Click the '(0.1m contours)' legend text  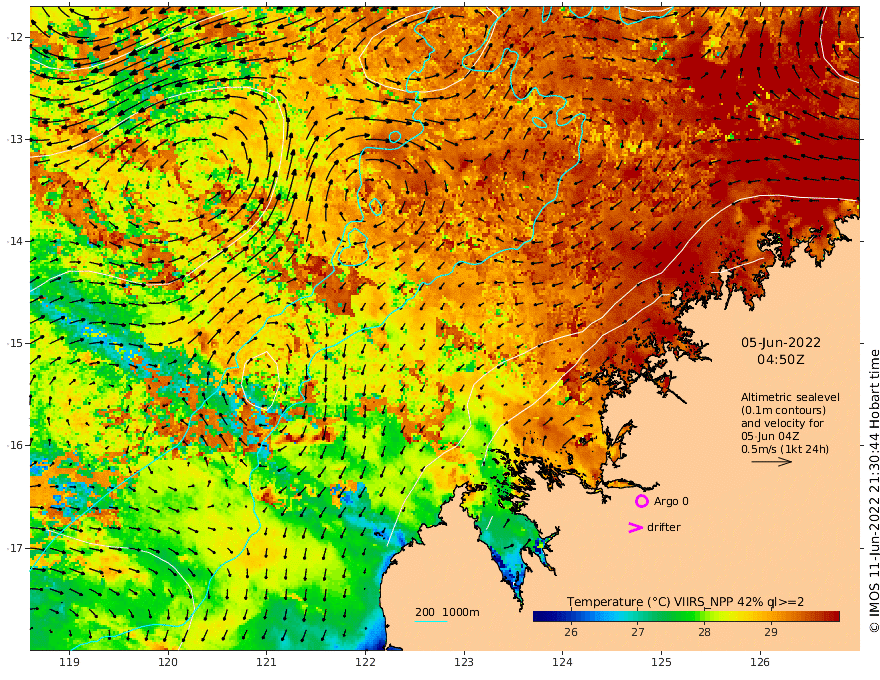click(x=783, y=410)
